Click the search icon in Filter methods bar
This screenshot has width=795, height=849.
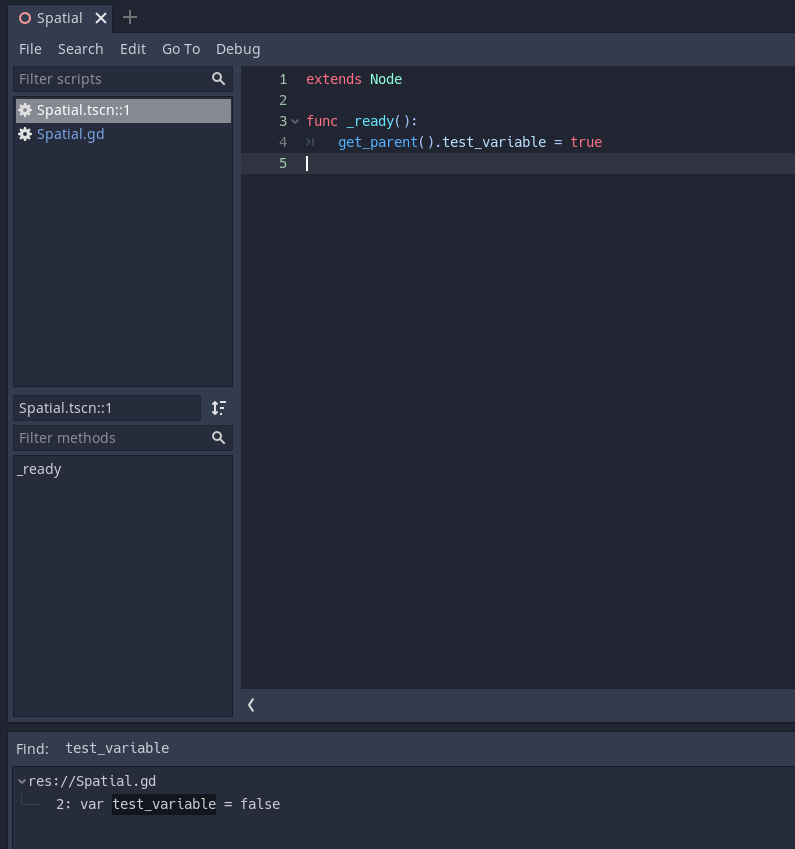(219, 438)
